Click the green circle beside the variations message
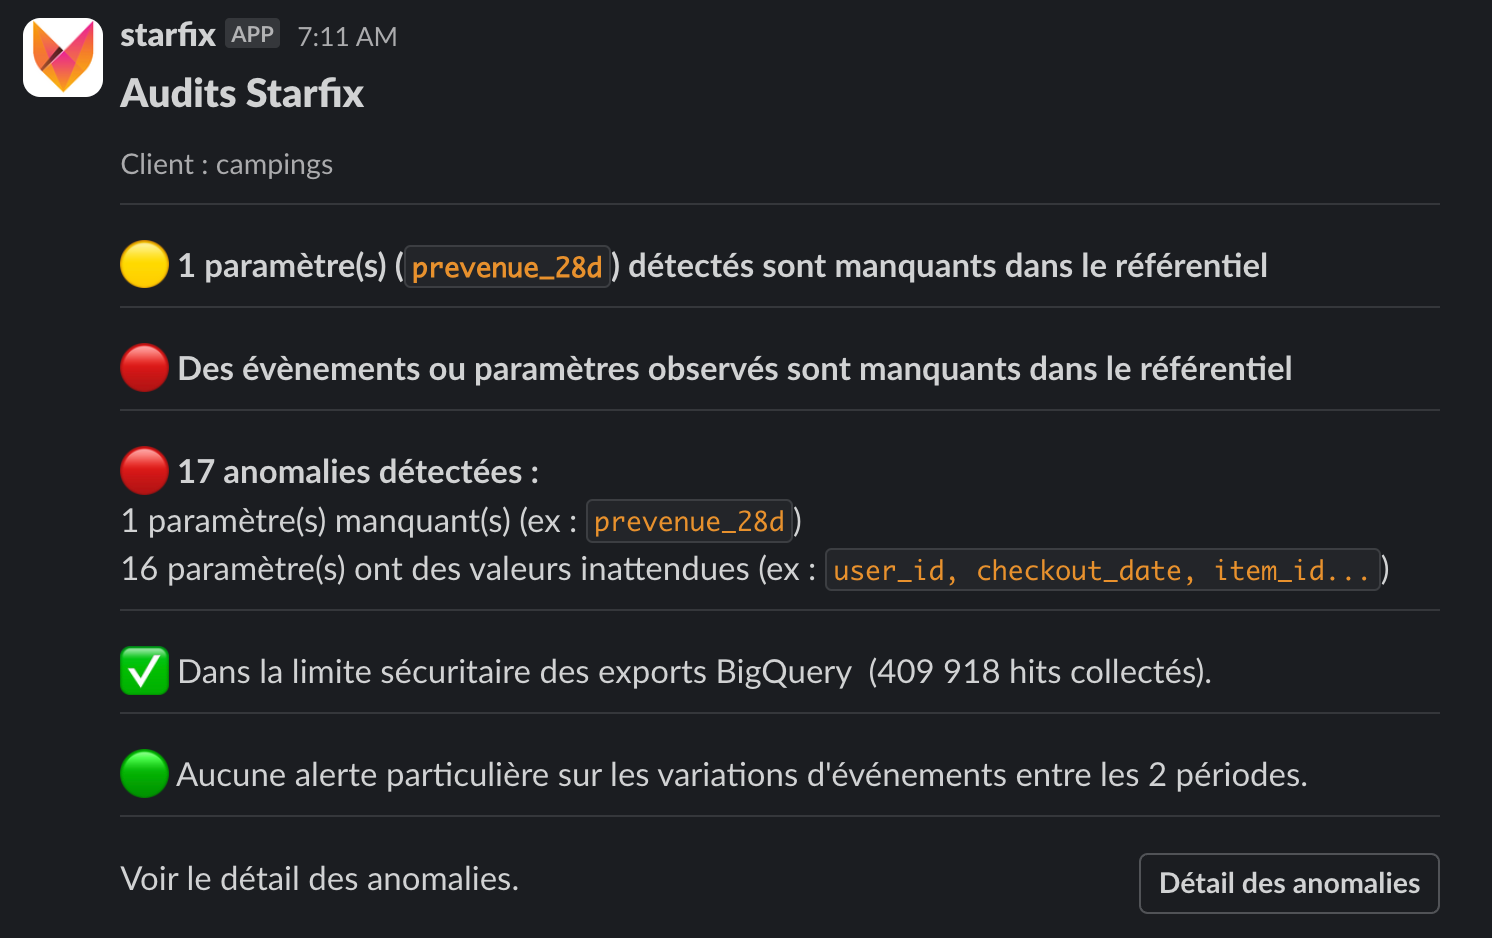This screenshot has width=1492, height=938. 143,774
